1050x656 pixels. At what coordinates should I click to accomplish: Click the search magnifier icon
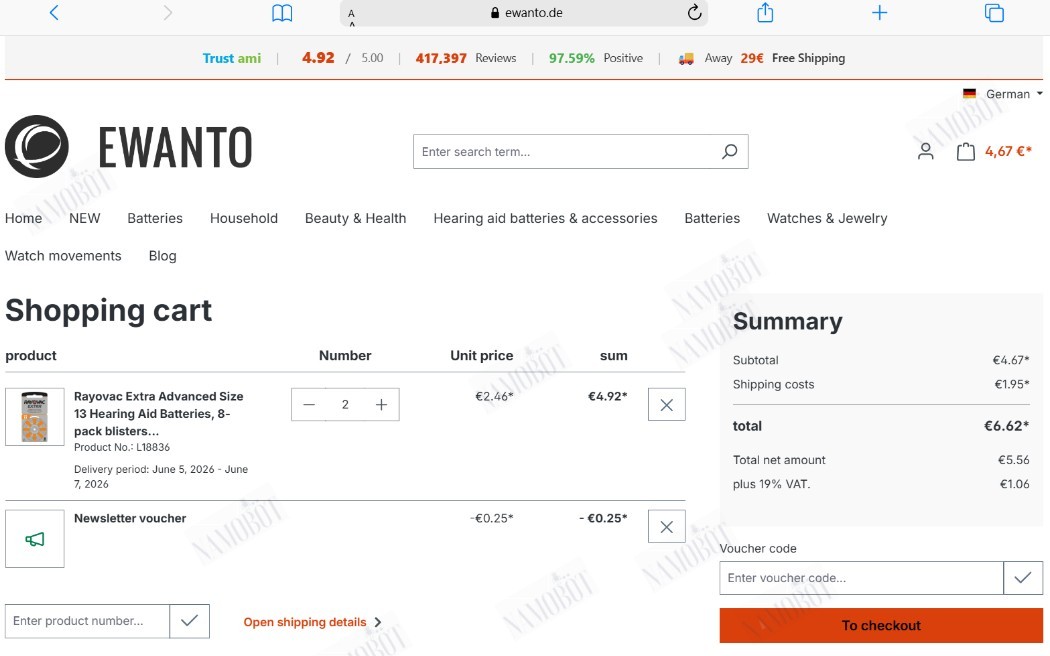[x=729, y=151]
